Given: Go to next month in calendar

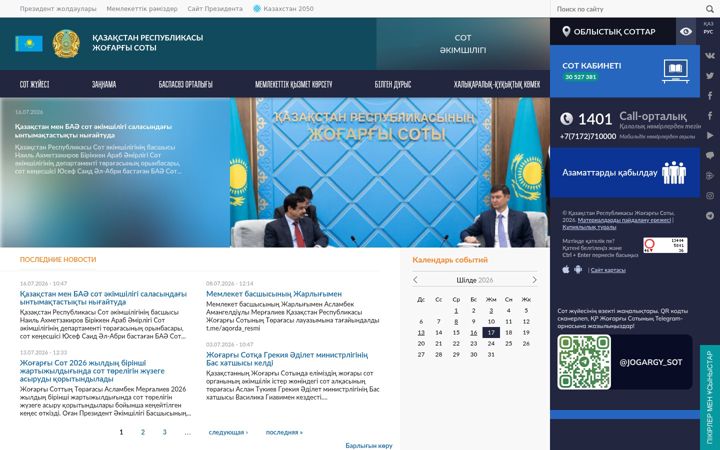Looking at the screenshot, I should tap(534, 280).
